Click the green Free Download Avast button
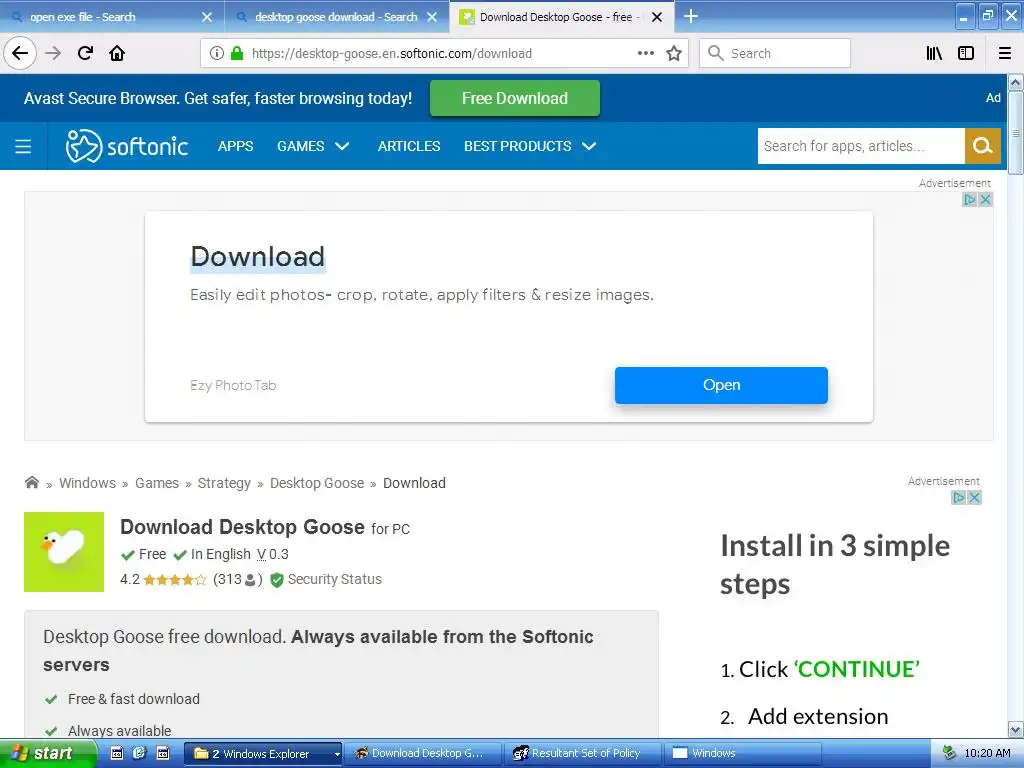1024x768 pixels. (515, 98)
